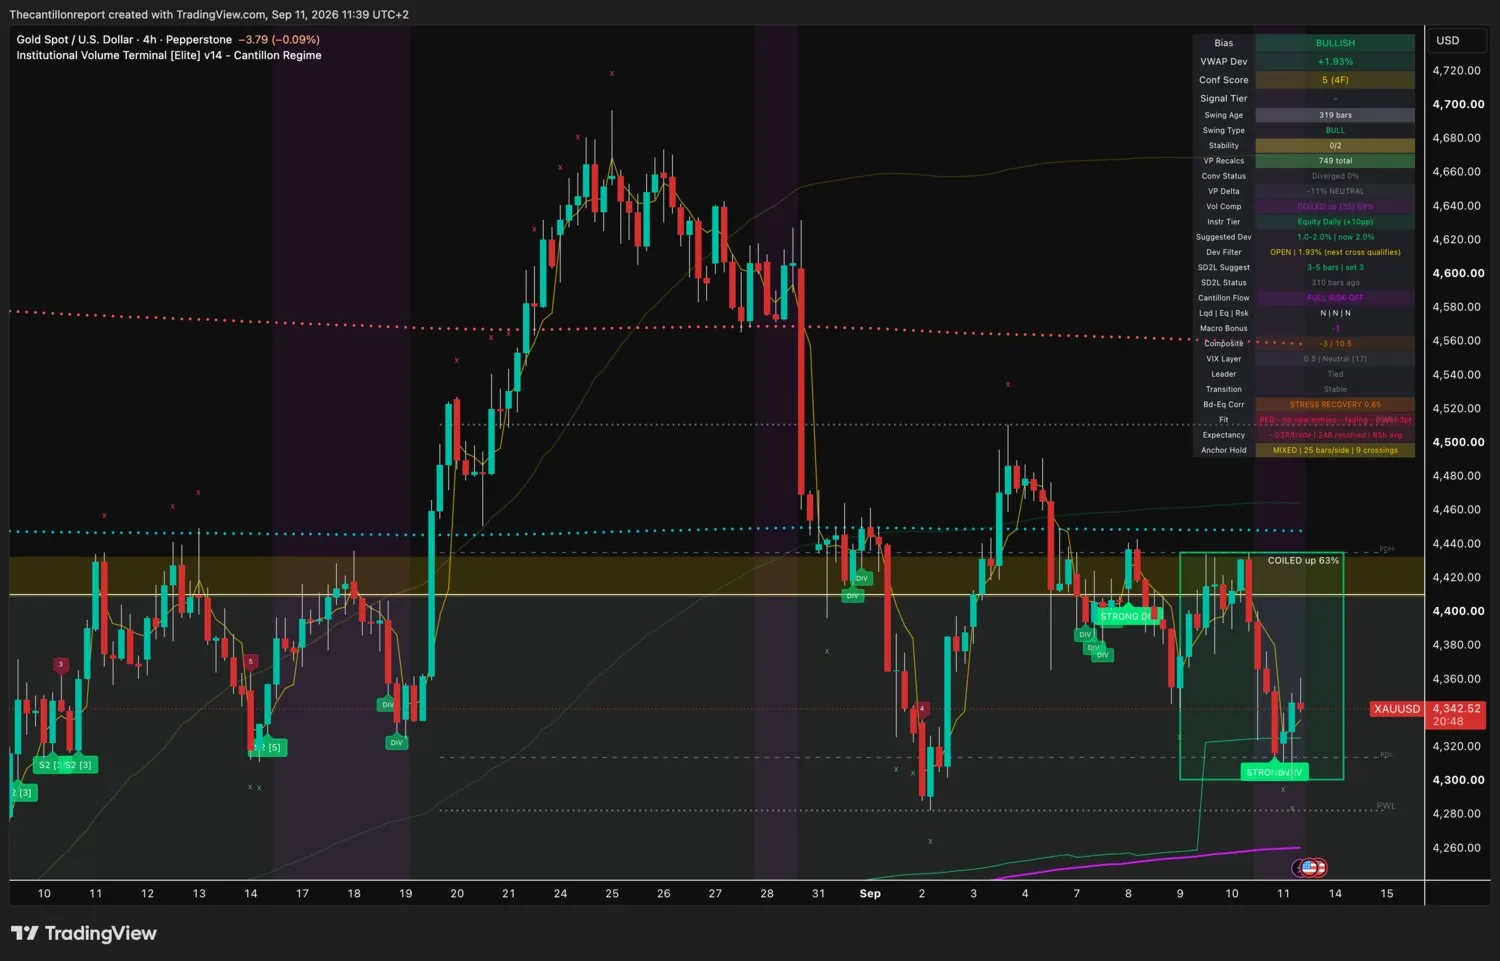The image size is (1500, 961).
Task: Click the PDH level label
Action: coord(1386,549)
